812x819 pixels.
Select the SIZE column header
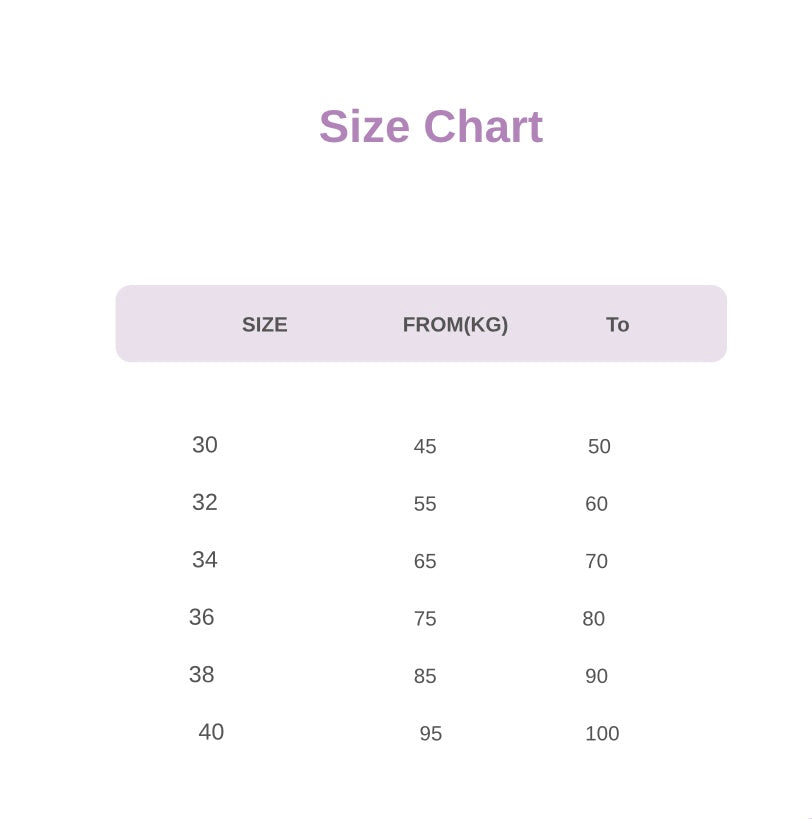265,325
